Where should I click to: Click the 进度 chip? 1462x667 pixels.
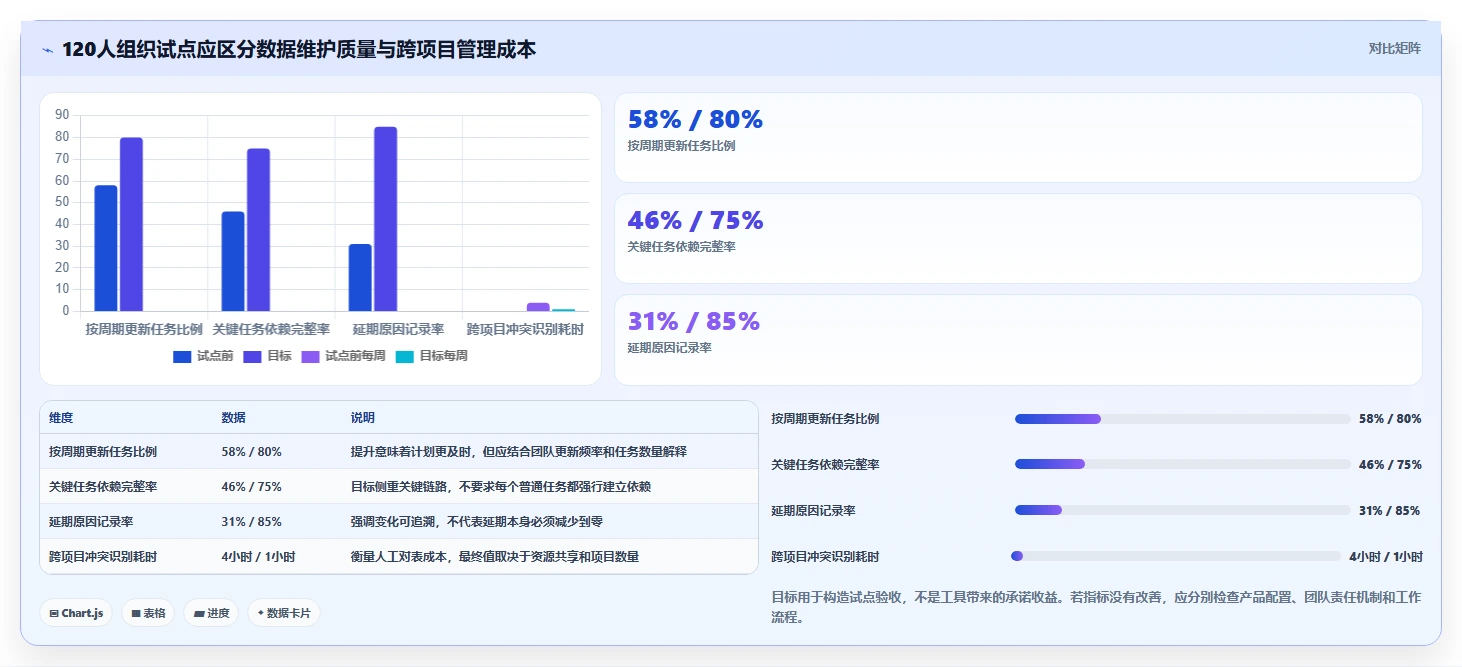pyautogui.click(x=211, y=613)
